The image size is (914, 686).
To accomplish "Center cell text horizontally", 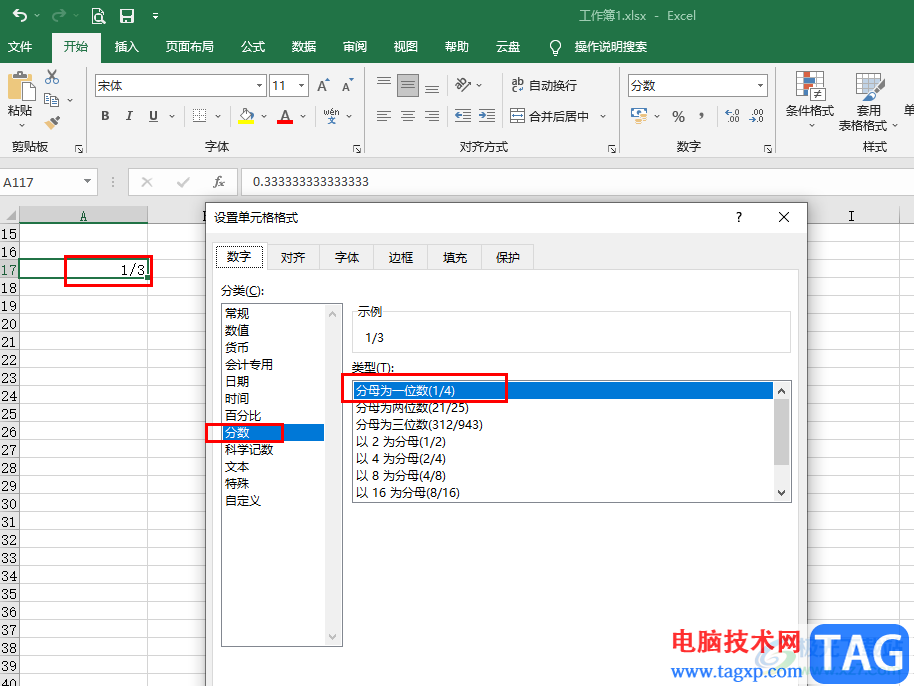I will (408, 116).
